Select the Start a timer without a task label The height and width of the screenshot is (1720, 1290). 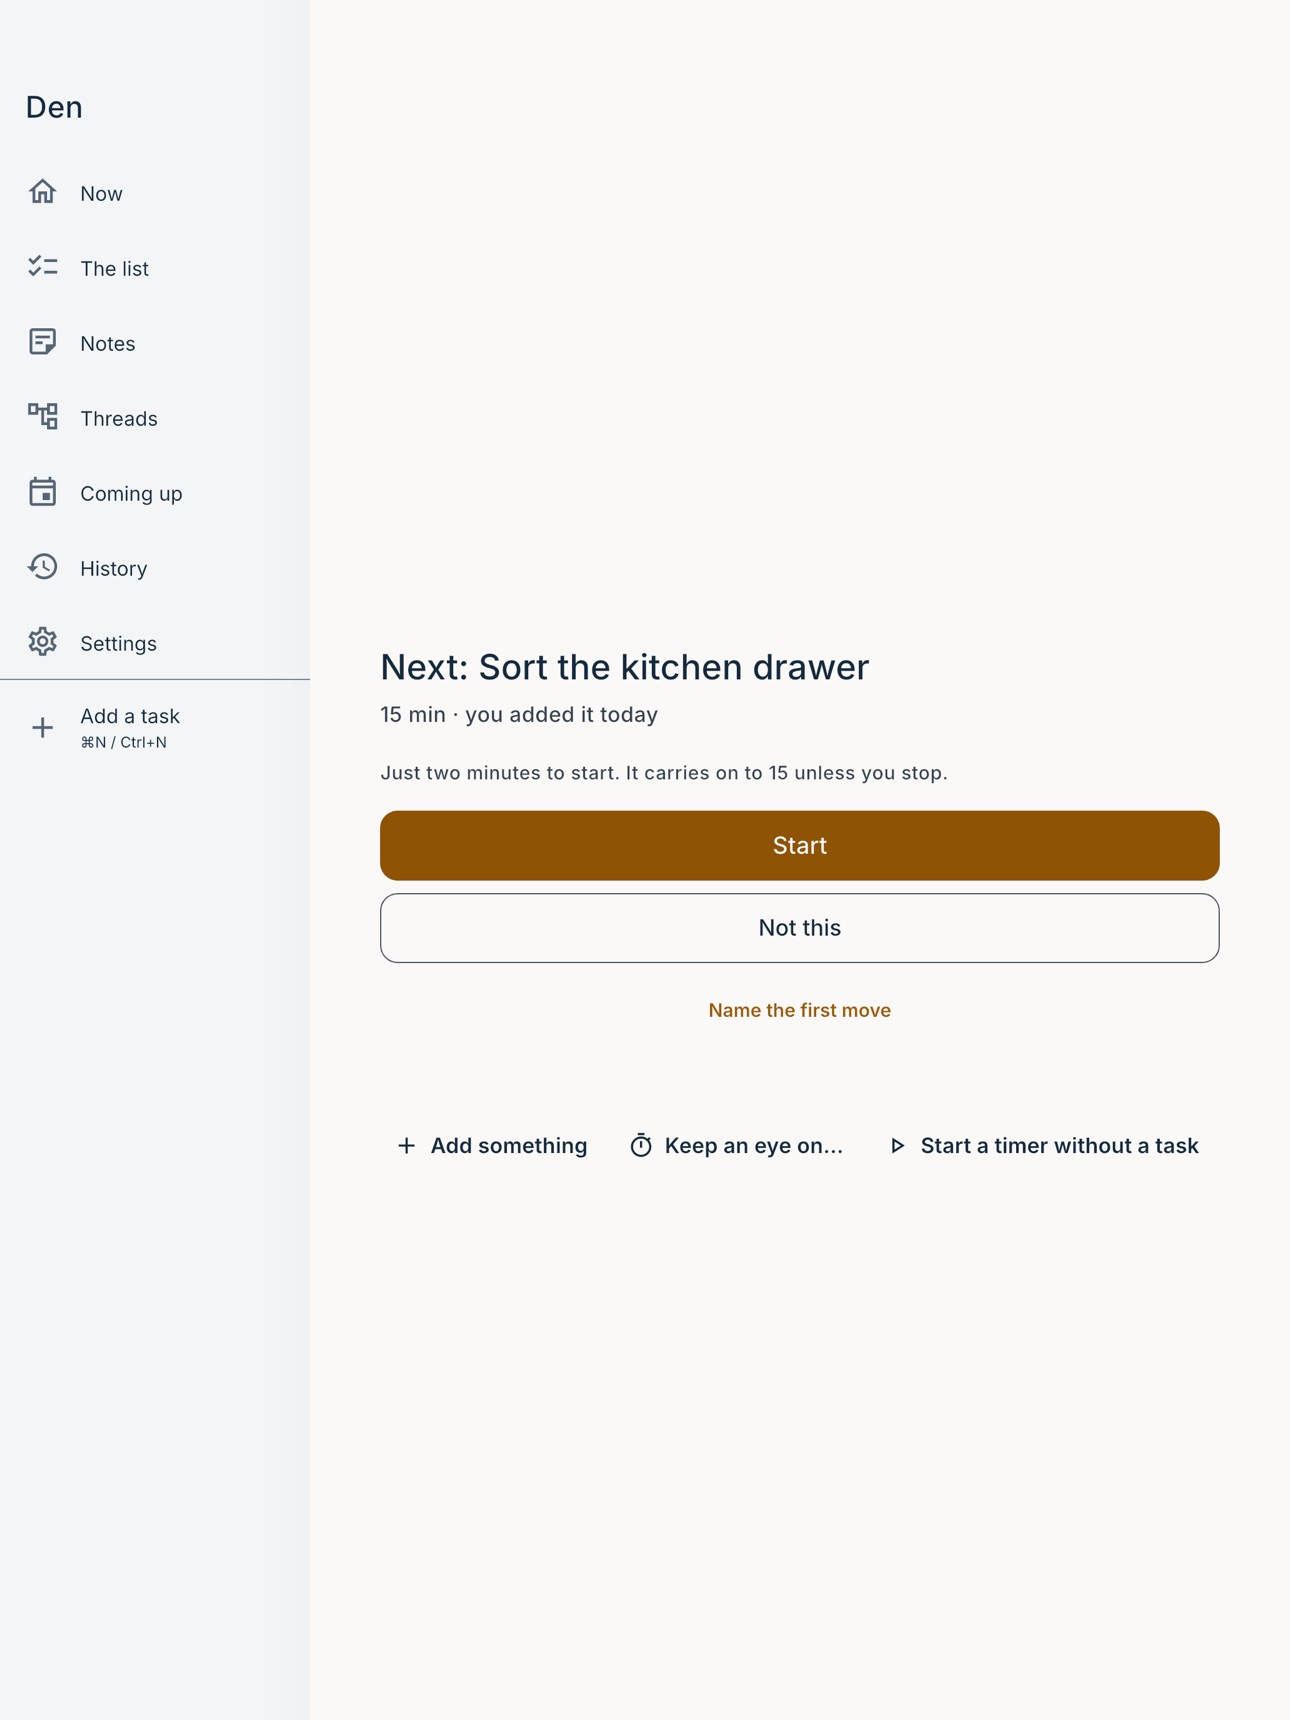[x=1059, y=1145]
